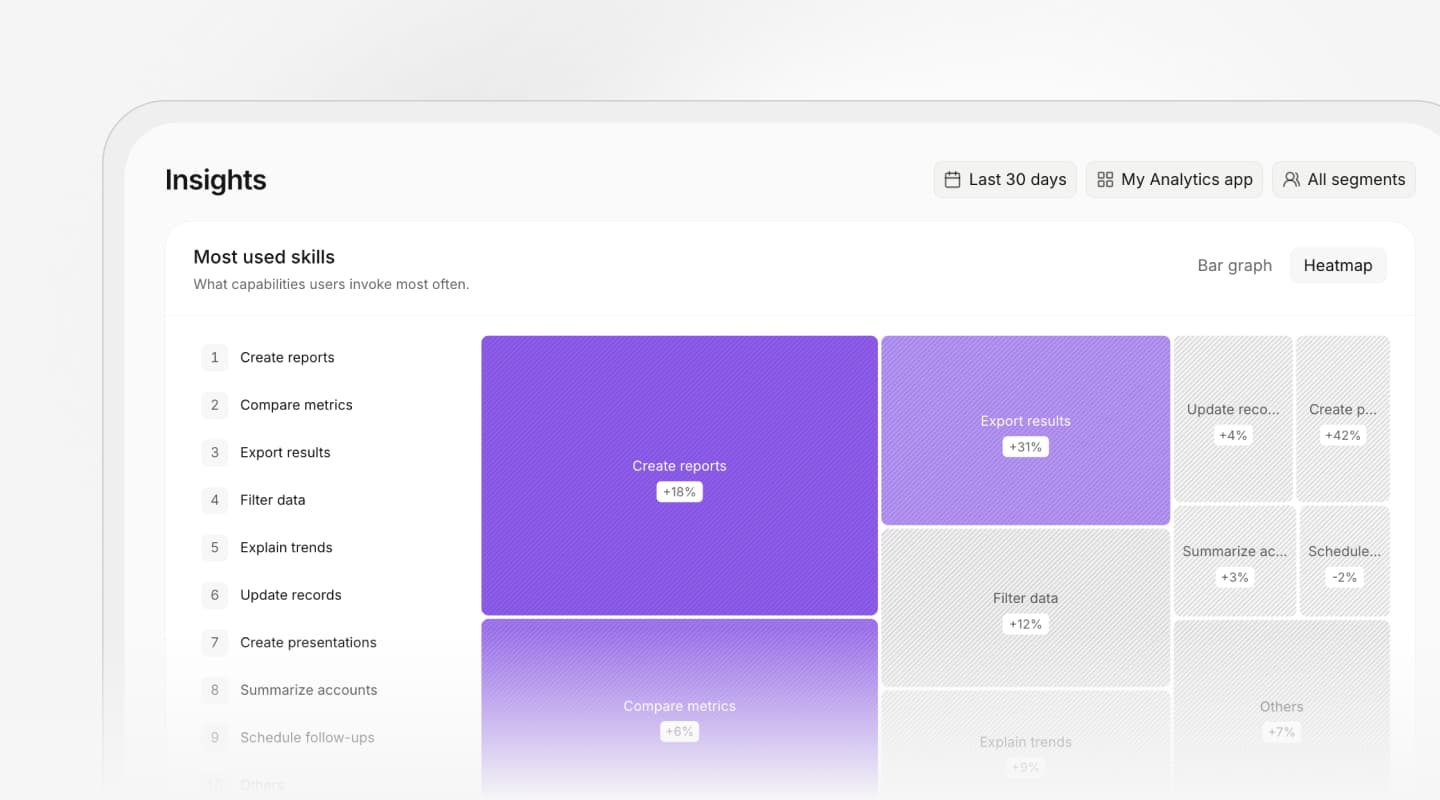
Task: Click the Most used skills heading
Action: click(264, 257)
